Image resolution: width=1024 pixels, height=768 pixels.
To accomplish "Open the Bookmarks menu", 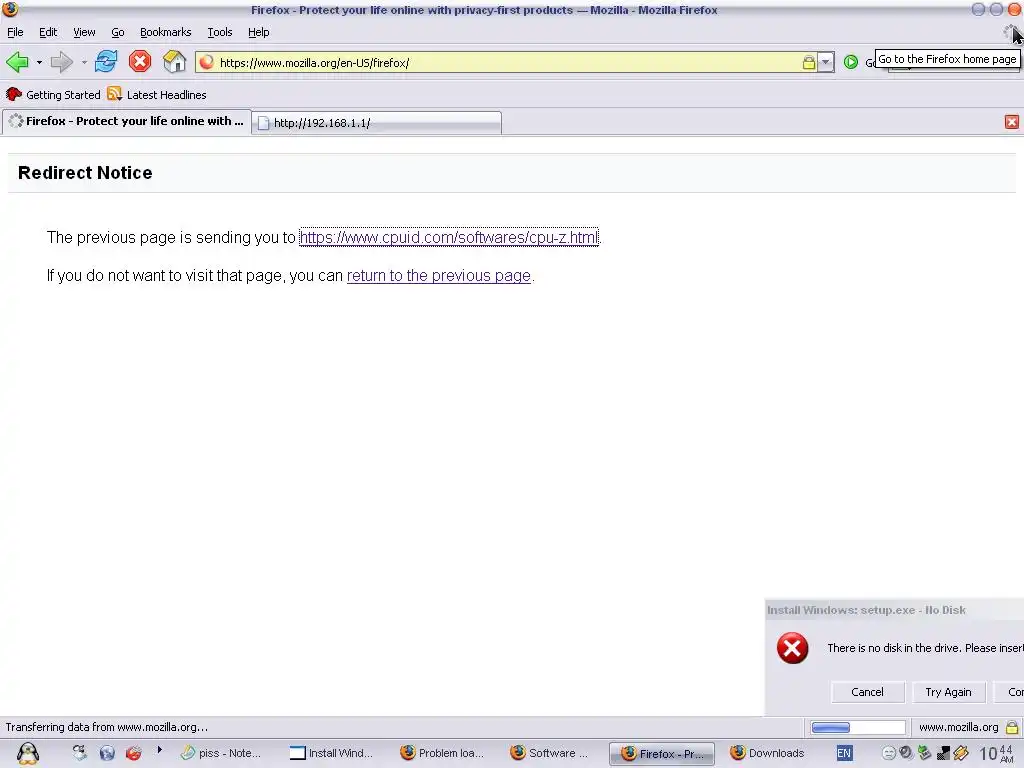I will click(x=165, y=32).
